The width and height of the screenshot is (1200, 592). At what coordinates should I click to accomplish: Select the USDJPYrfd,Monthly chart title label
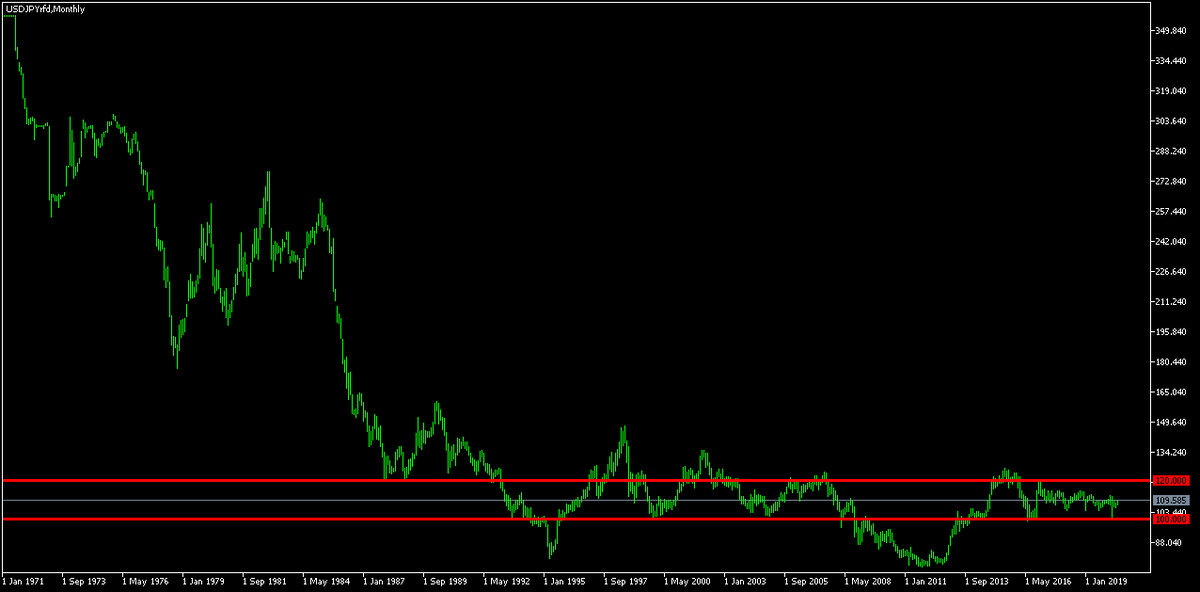pyautogui.click(x=45, y=8)
